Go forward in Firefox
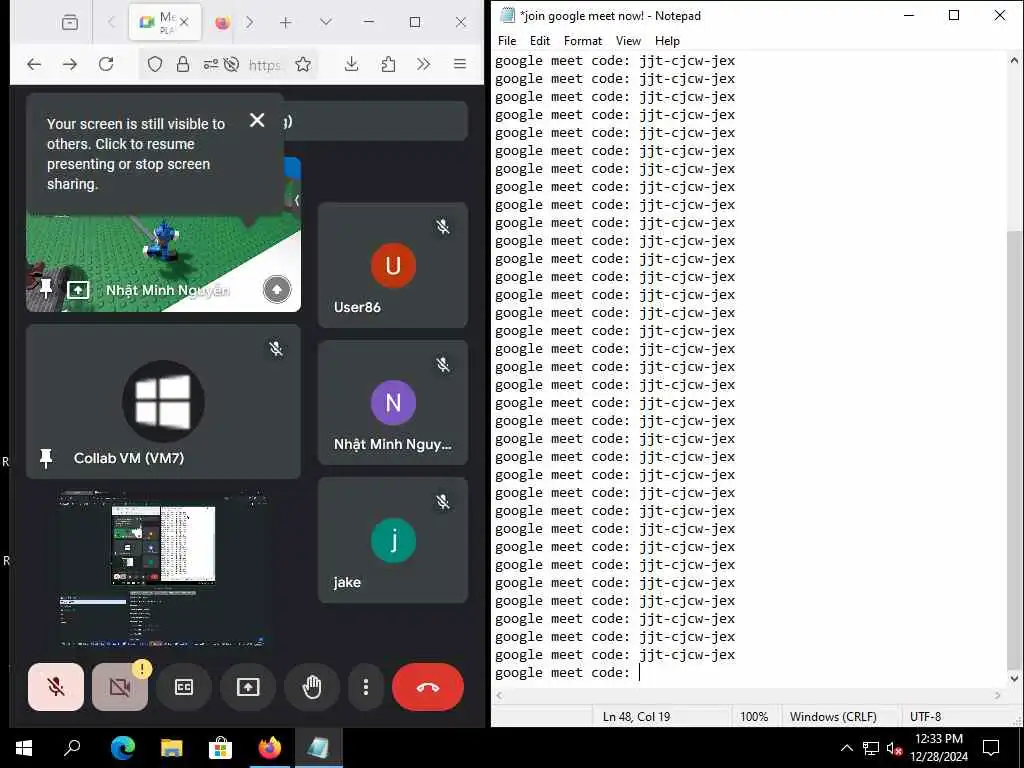 (70, 64)
